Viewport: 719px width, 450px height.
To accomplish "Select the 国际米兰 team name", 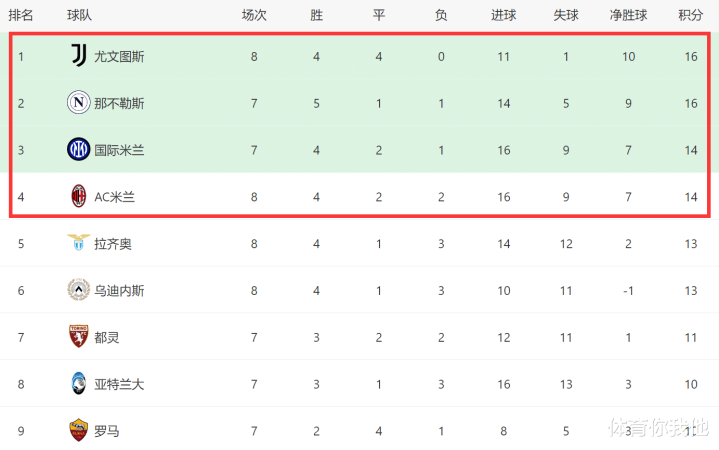I will point(119,150).
